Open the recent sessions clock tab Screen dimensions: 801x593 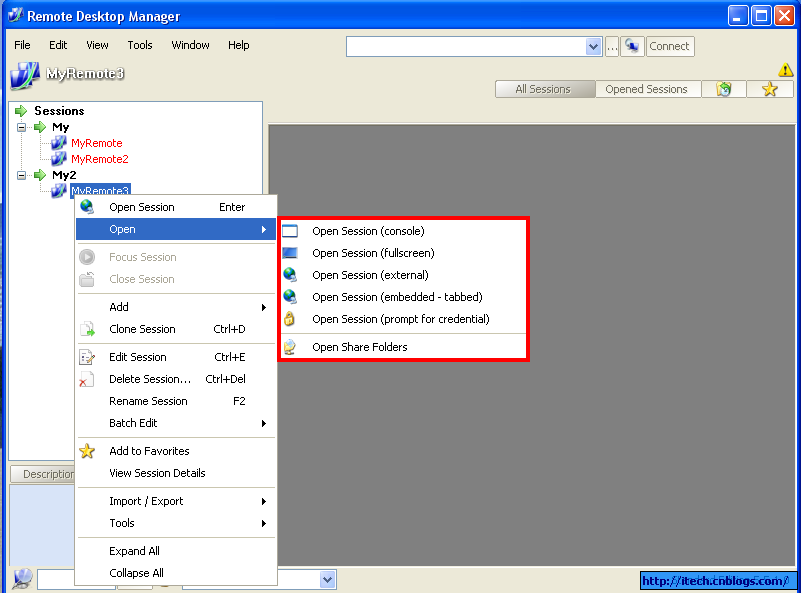(x=724, y=89)
